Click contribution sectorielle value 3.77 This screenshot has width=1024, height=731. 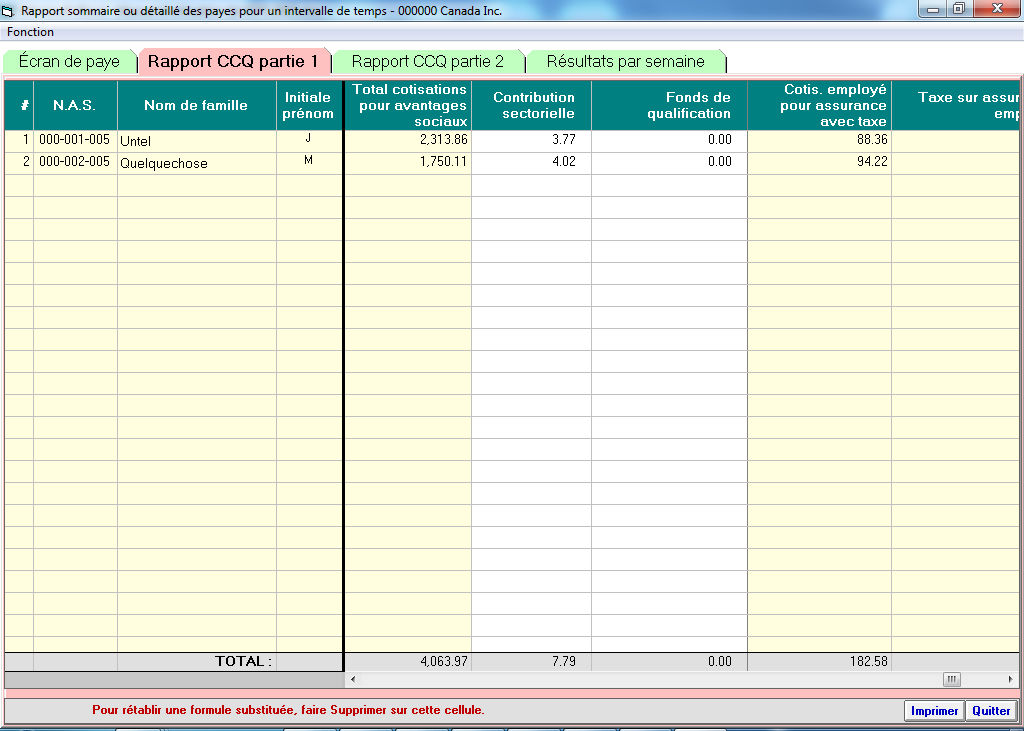531,141
